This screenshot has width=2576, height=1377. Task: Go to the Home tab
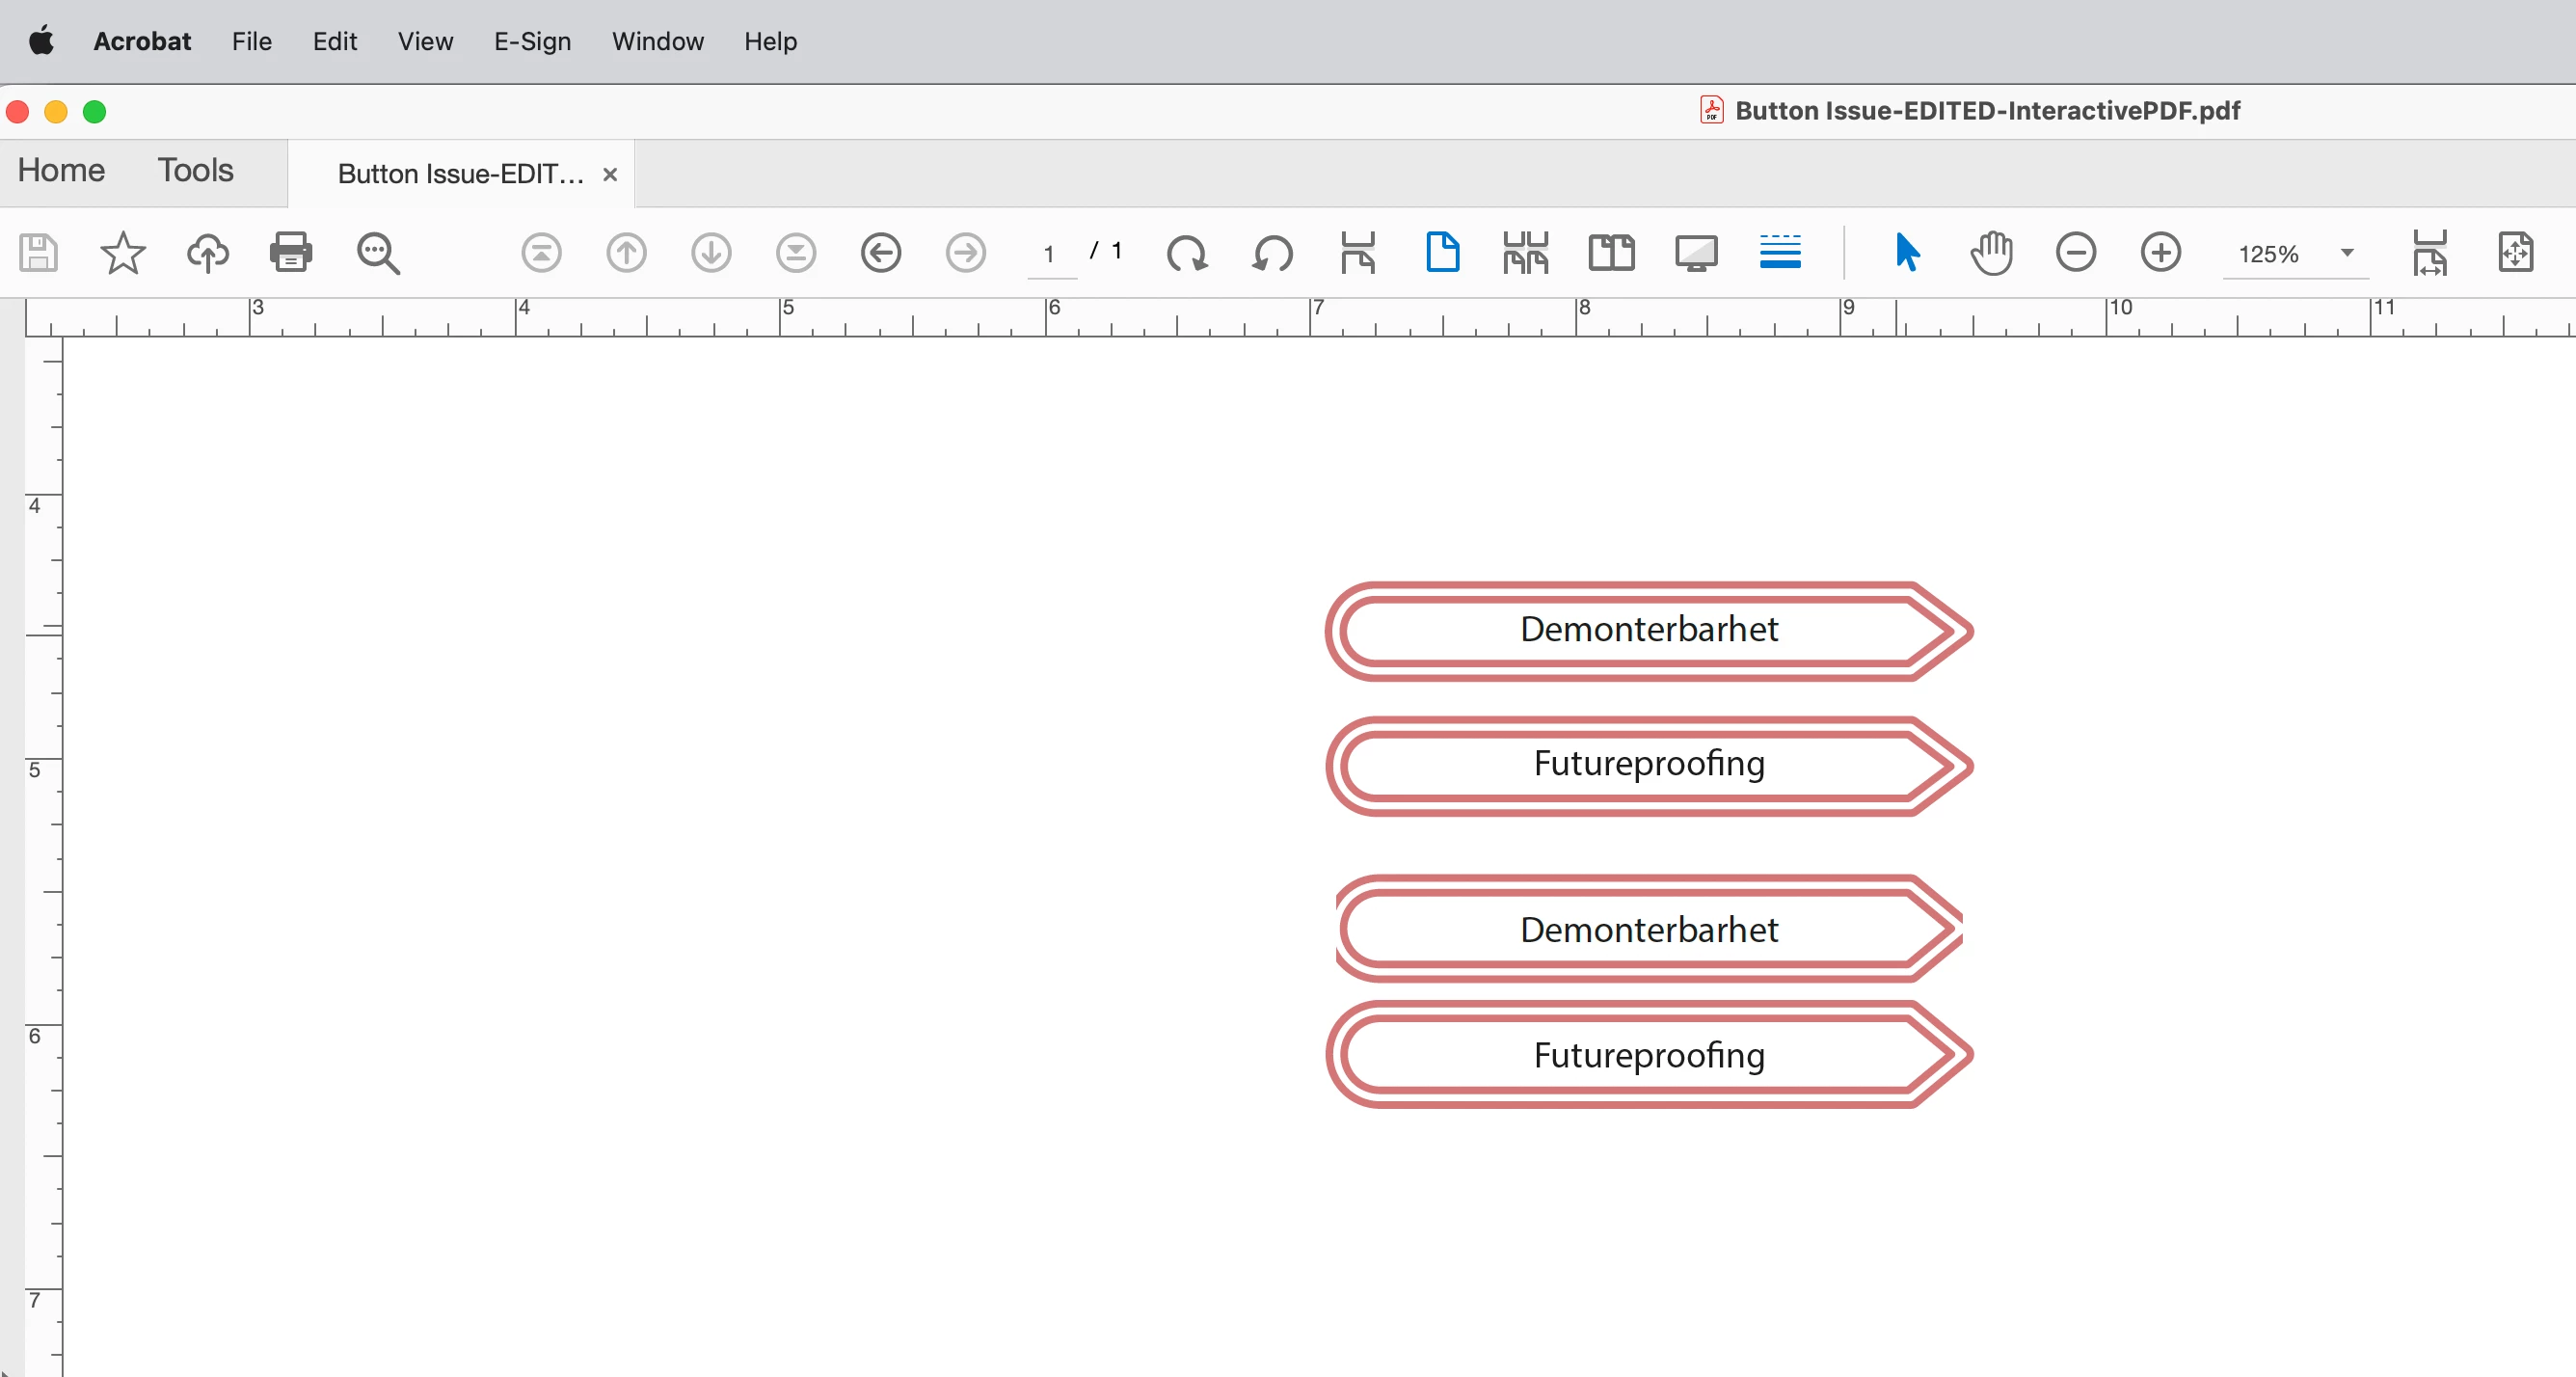(61, 170)
